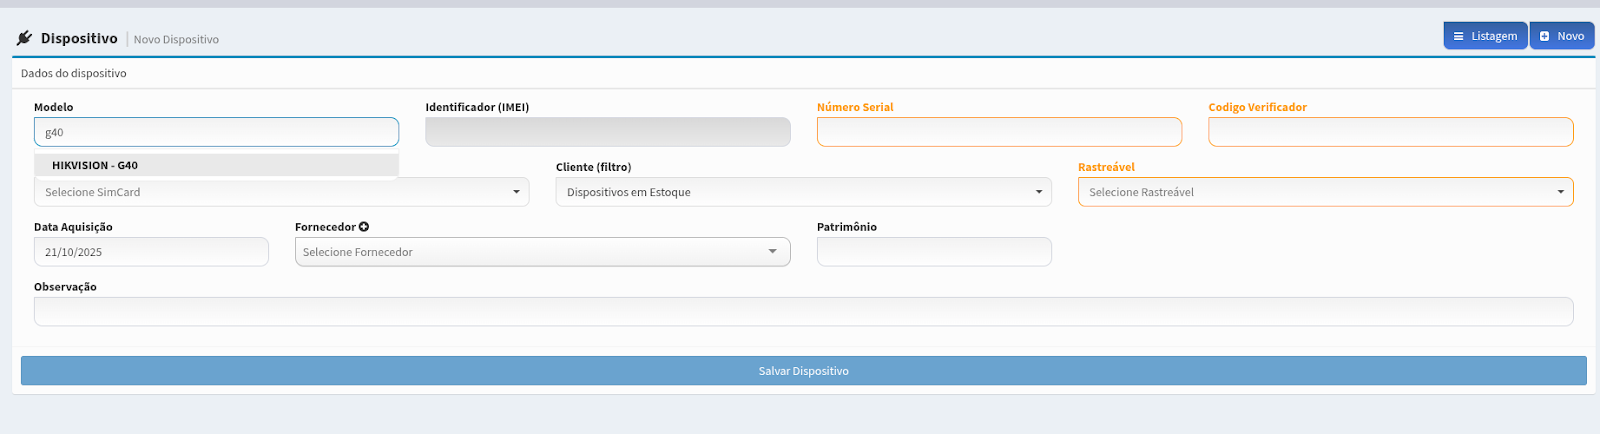Focus the Modelo input field

coord(217,132)
